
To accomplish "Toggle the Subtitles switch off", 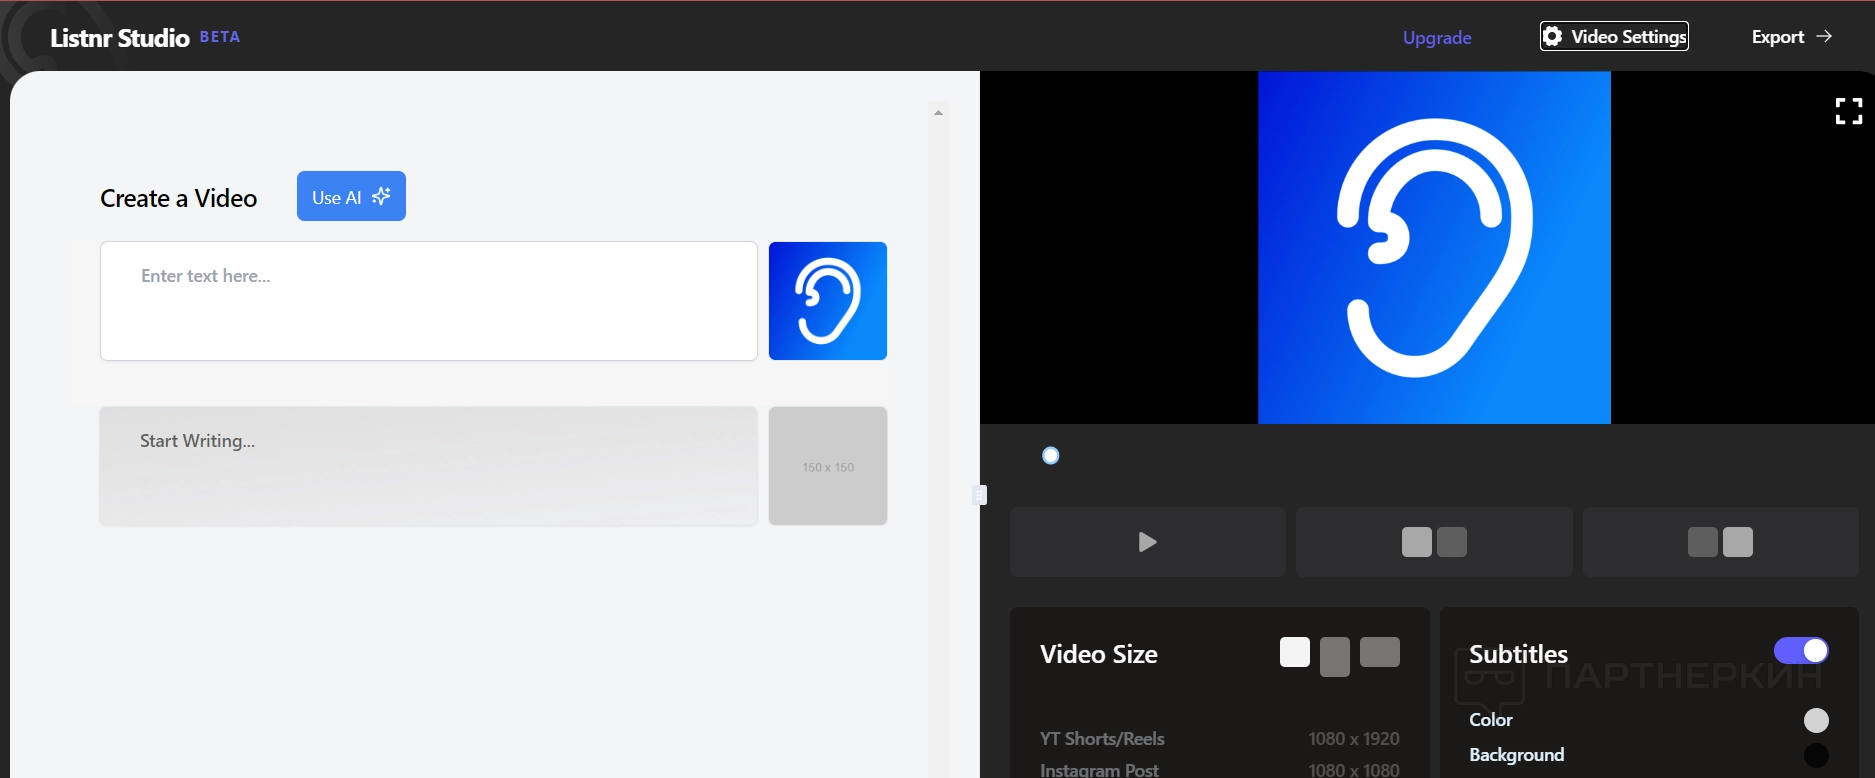I will (x=1801, y=651).
